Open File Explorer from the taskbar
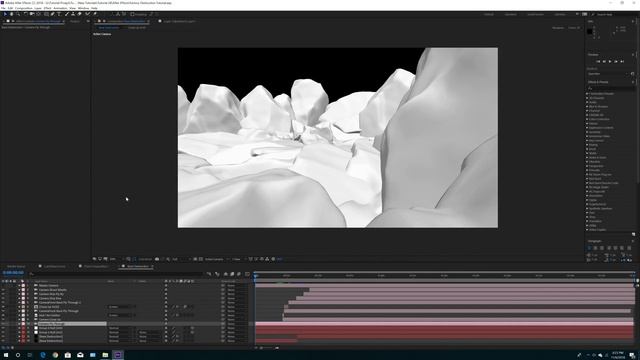Image resolution: width=640 pixels, height=360 pixels. (x=105, y=355)
